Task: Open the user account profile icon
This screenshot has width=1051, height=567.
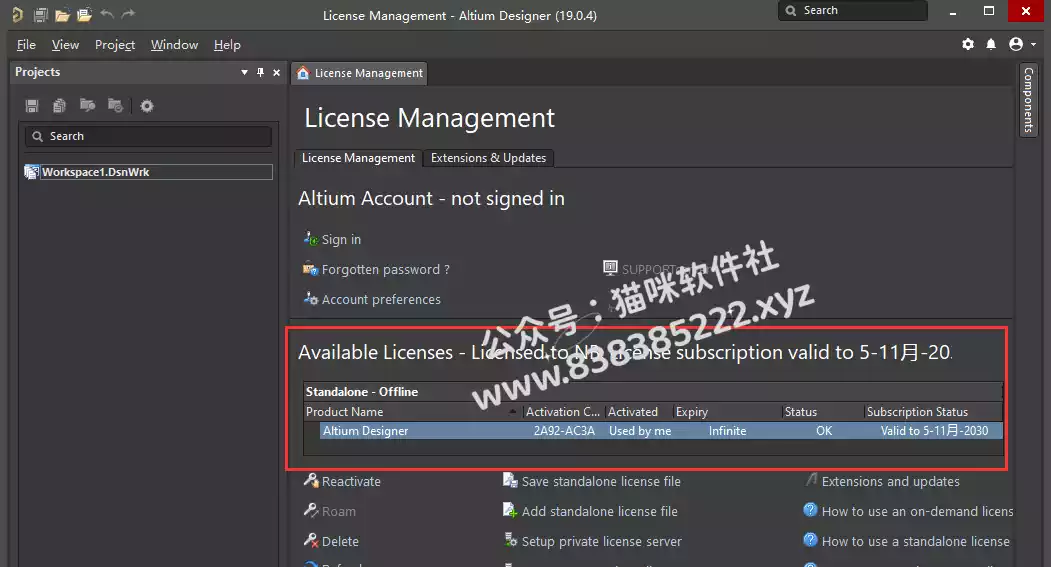Action: pos(1016,44)
